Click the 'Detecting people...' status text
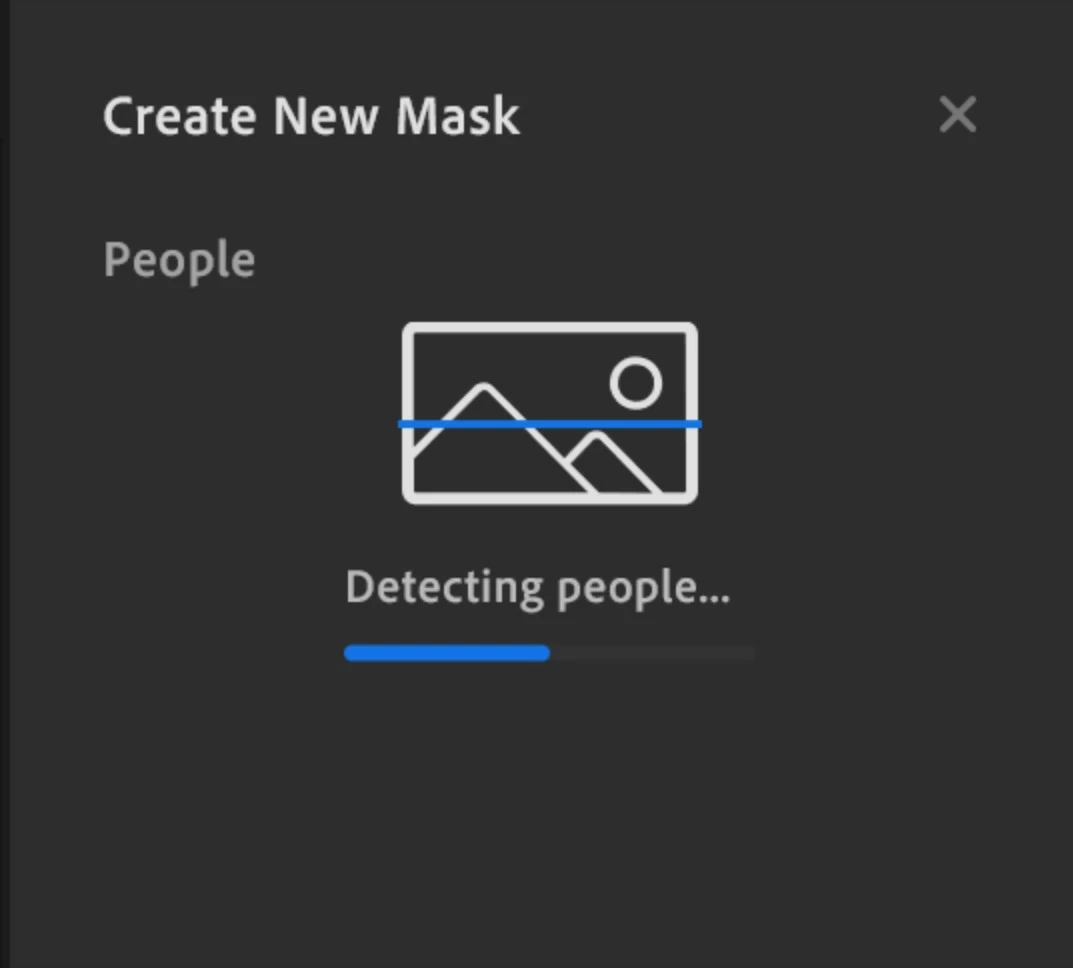 coord(538,588)
